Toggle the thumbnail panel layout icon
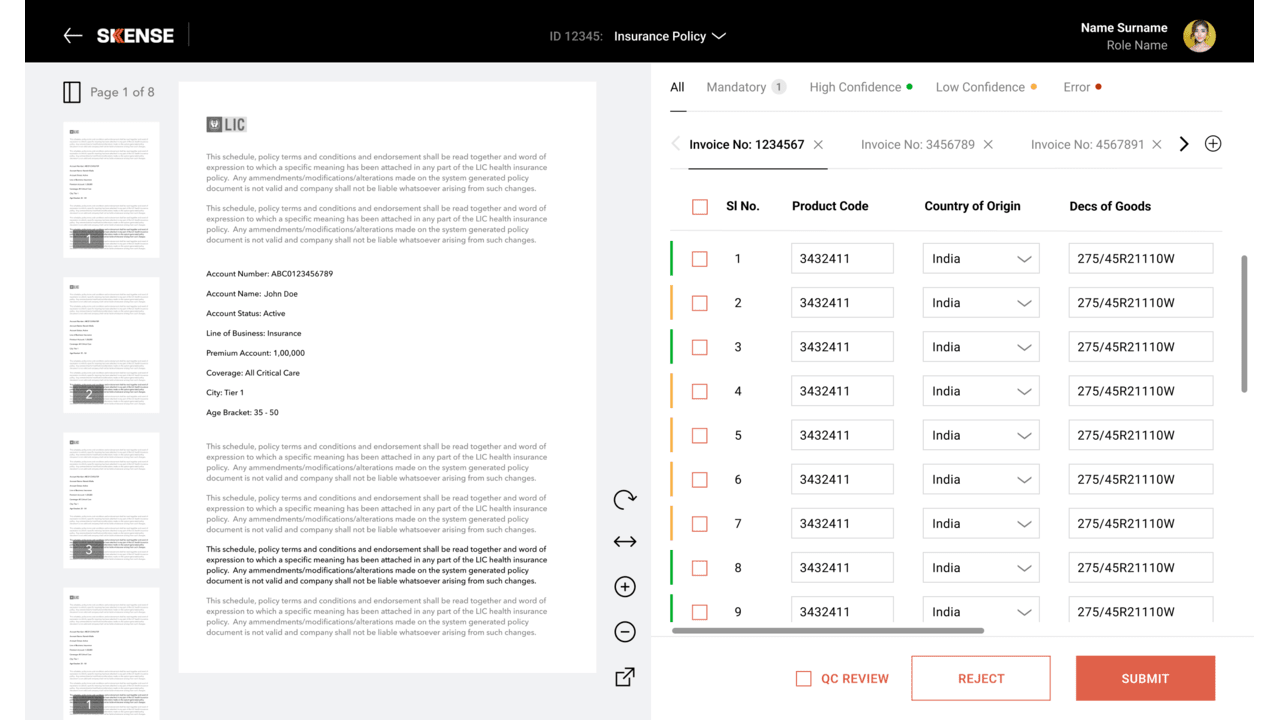1280x720 pixels. [x=72, y=92]
